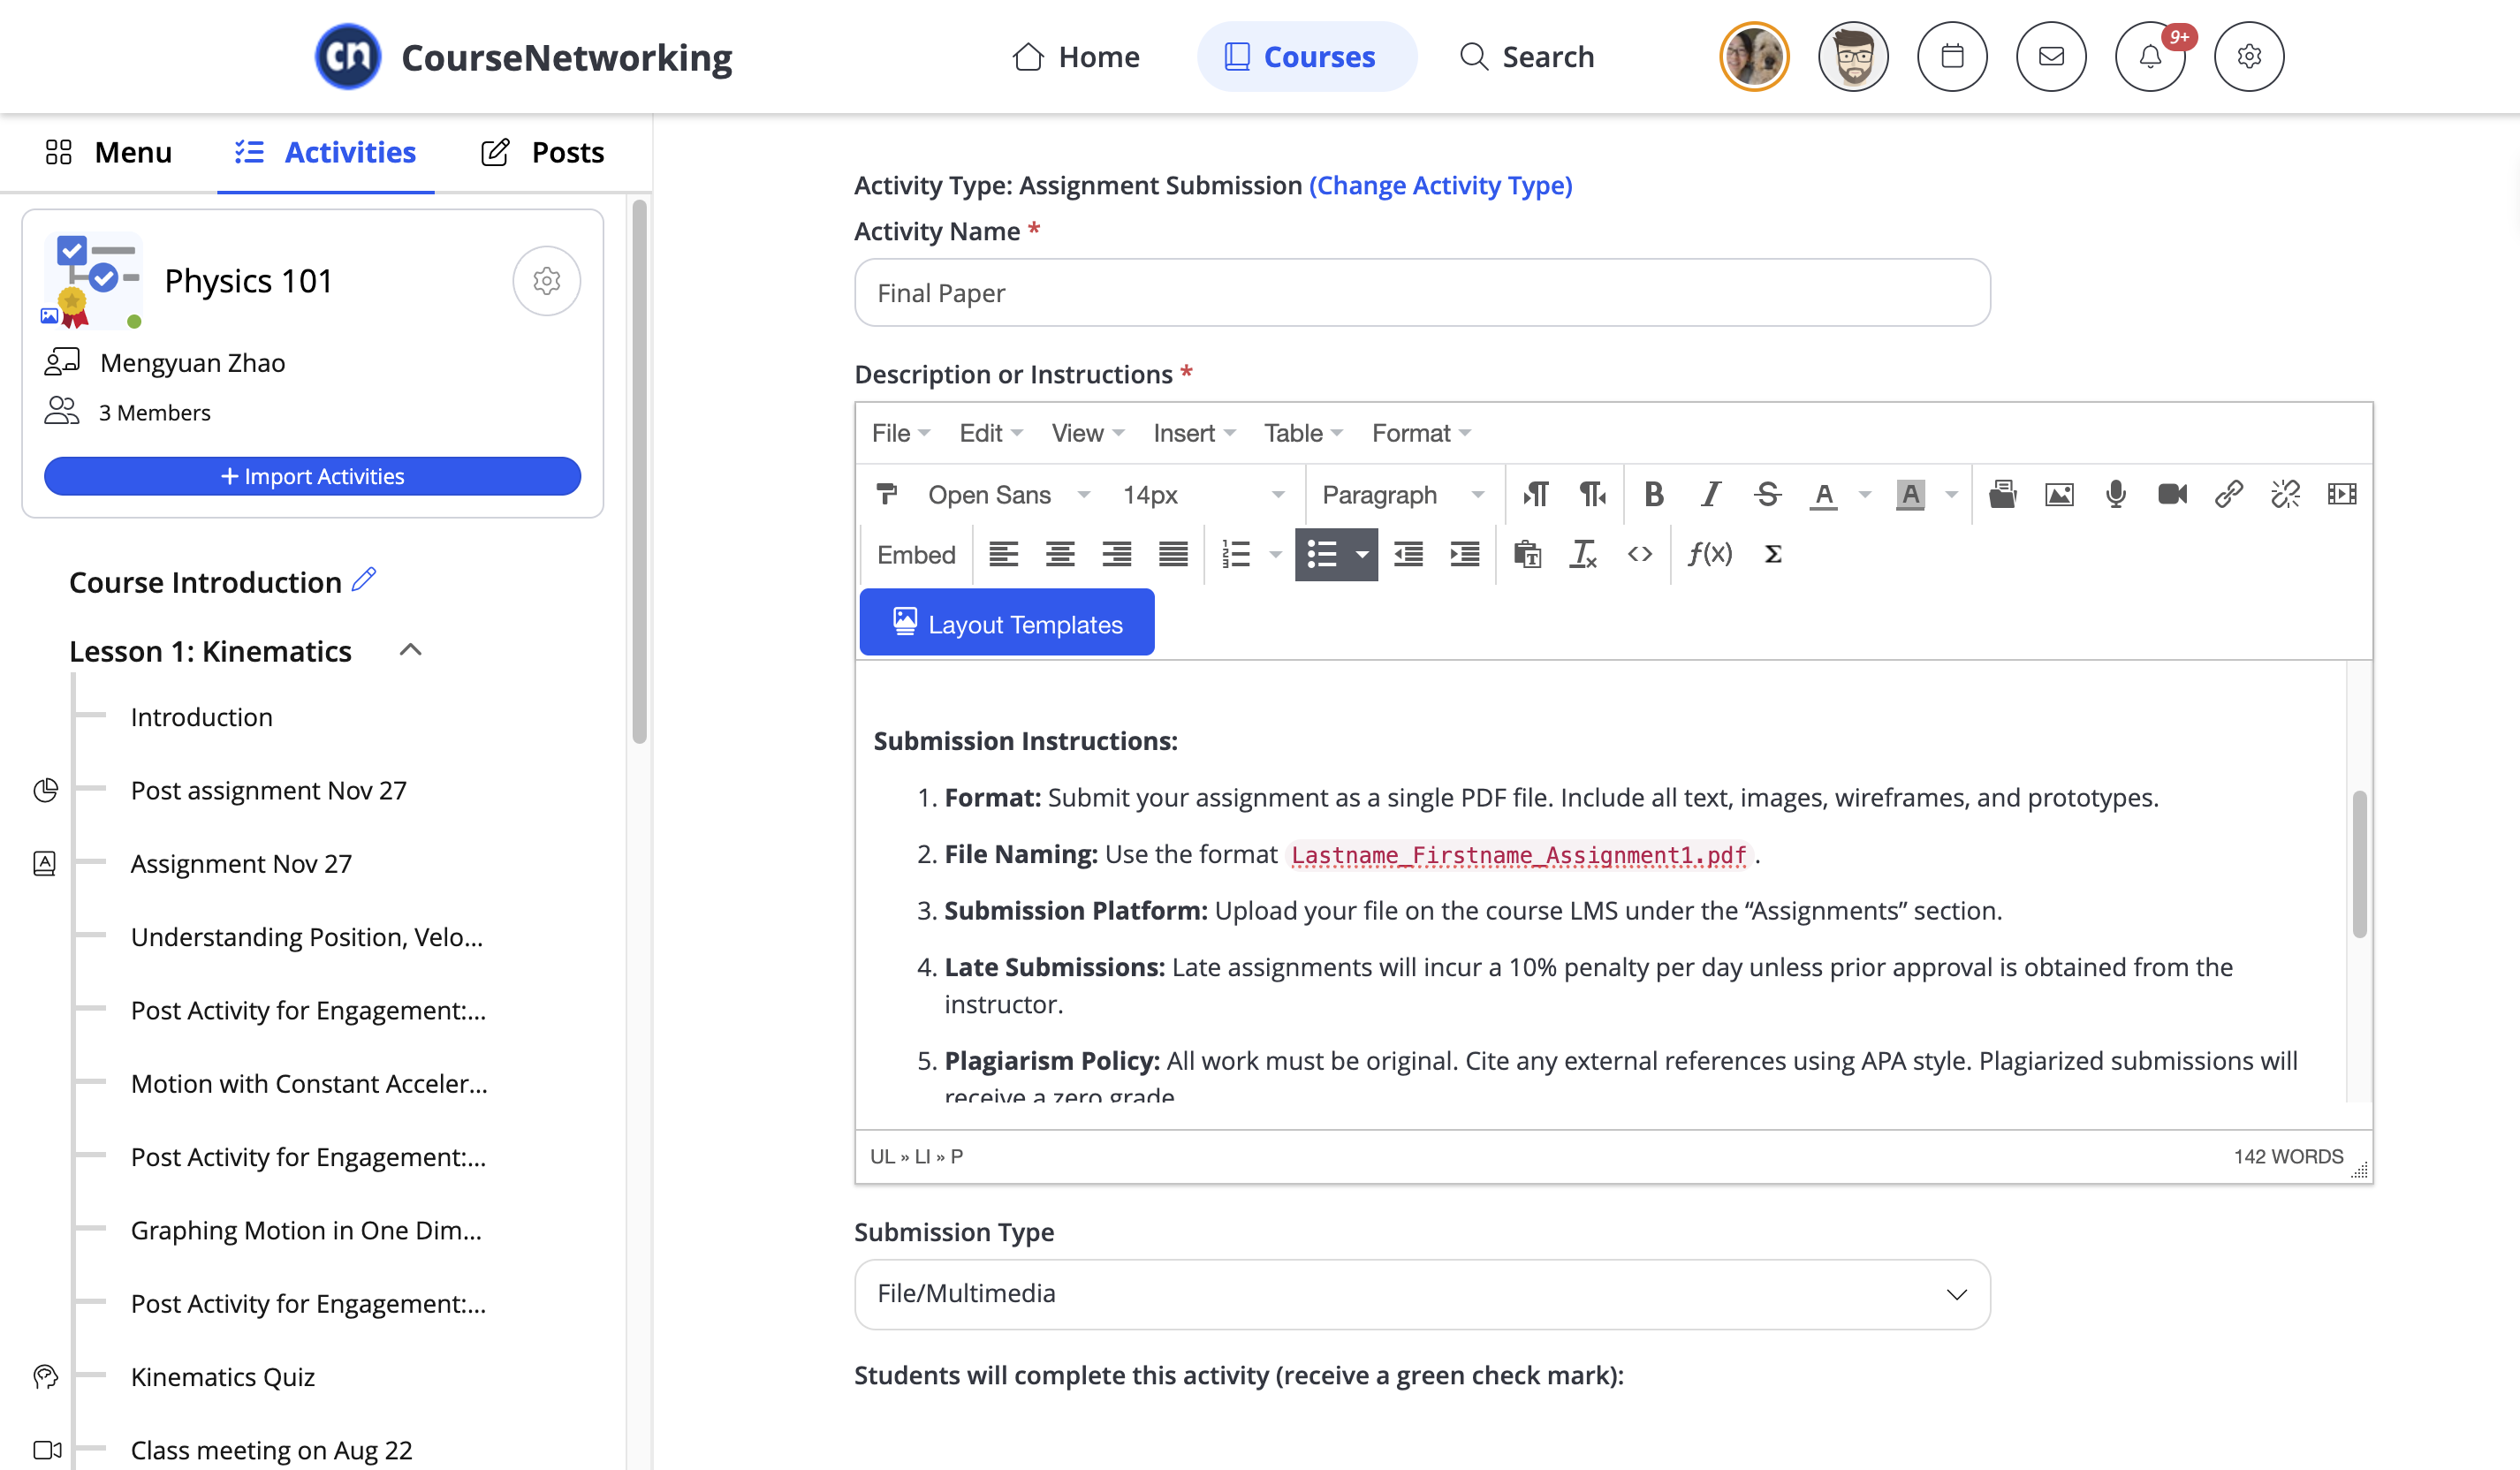This screenshot has height=1470, width=2520.
Task: Open the File menu in the editor
Action: click(x=900, y=433)
